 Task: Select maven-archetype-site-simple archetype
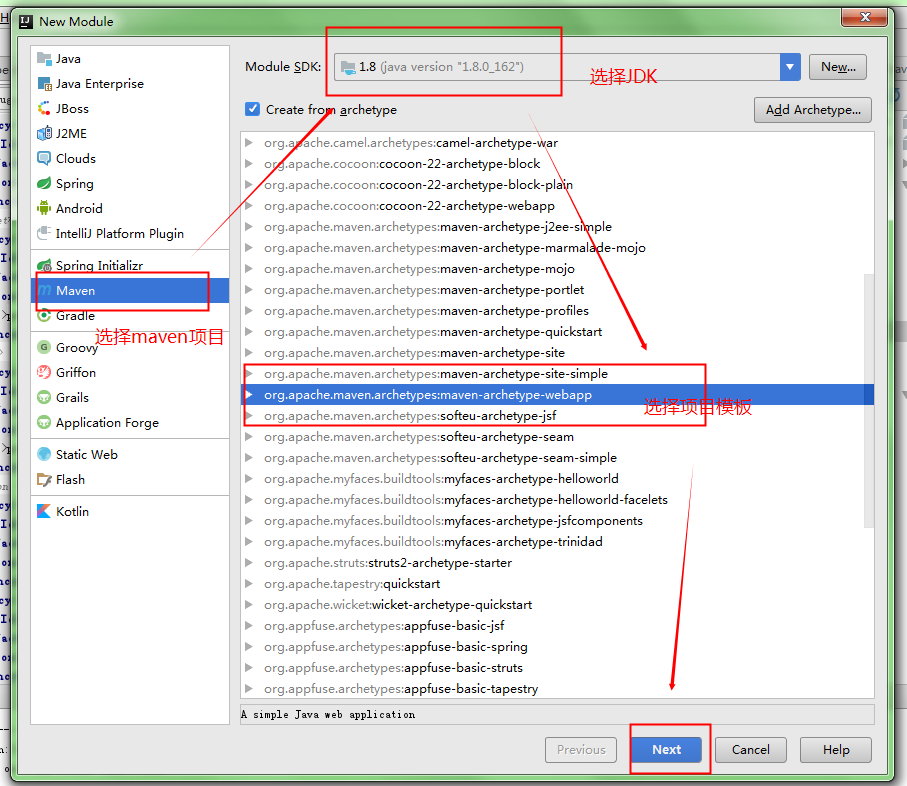click(x=558, y=374)
